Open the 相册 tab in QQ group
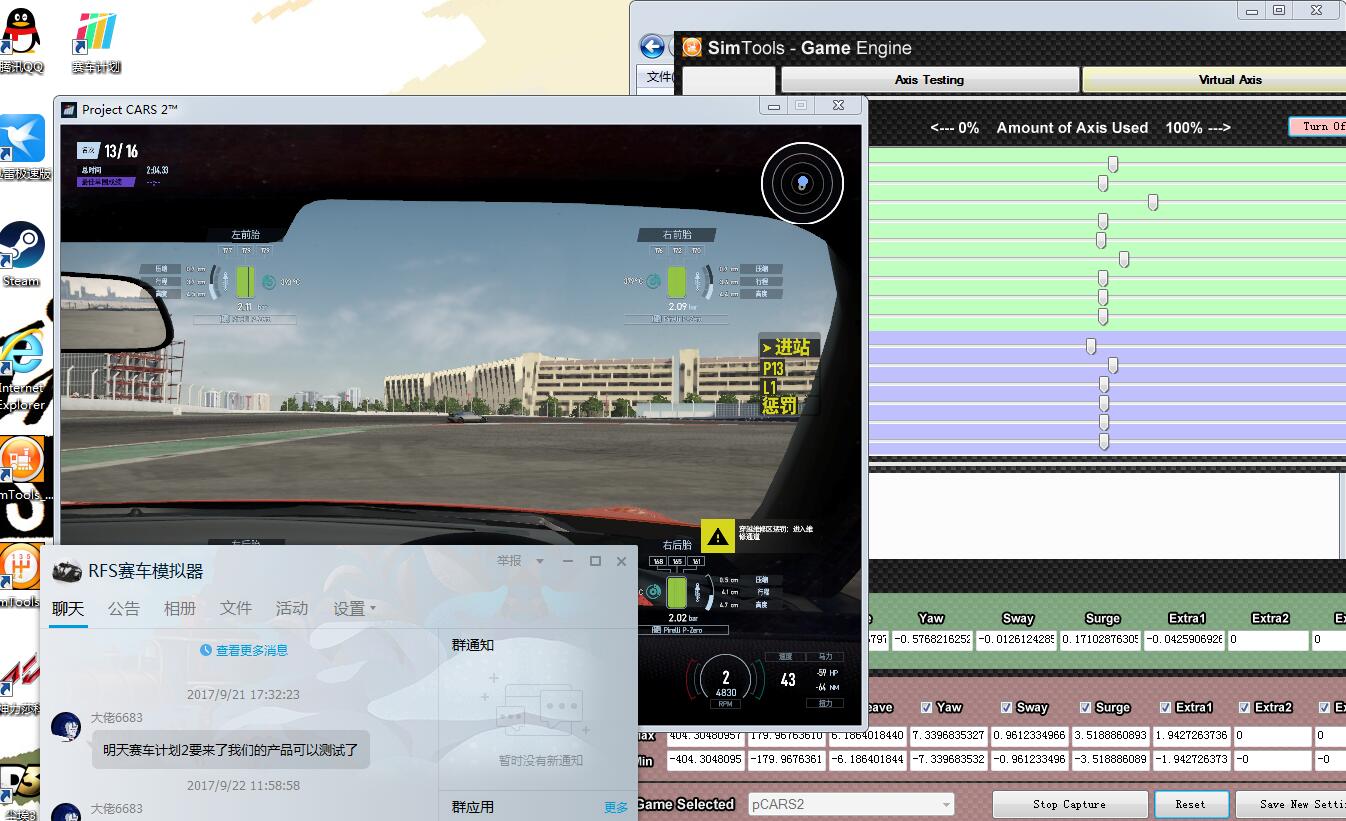The width and height of the screenshot is (1346, 821). tap(180, 608)
